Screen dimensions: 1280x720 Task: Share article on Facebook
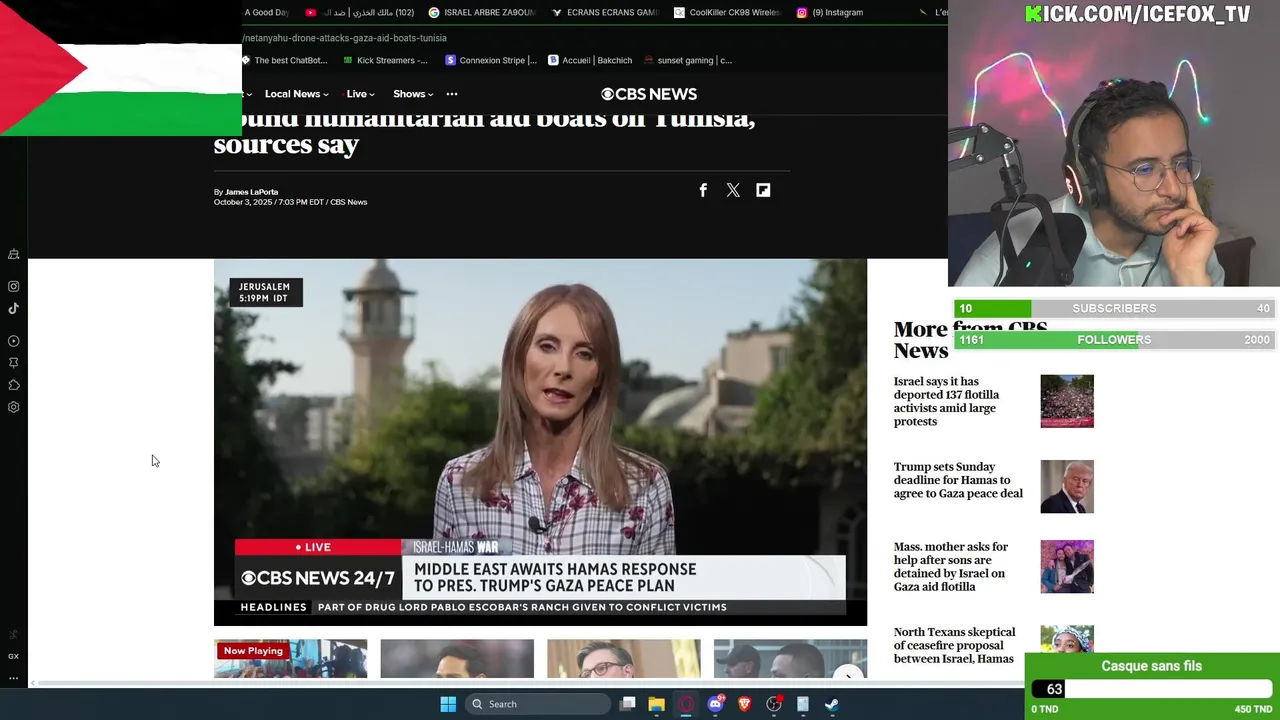[703, 190]
